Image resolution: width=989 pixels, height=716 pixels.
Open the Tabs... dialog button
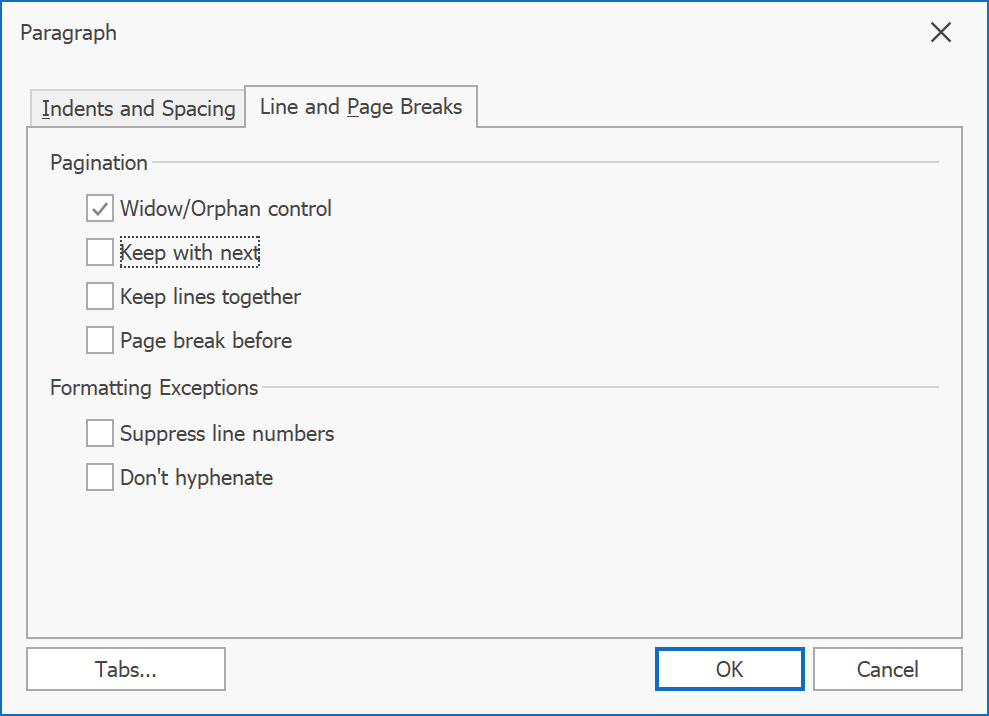coord(126,669)
